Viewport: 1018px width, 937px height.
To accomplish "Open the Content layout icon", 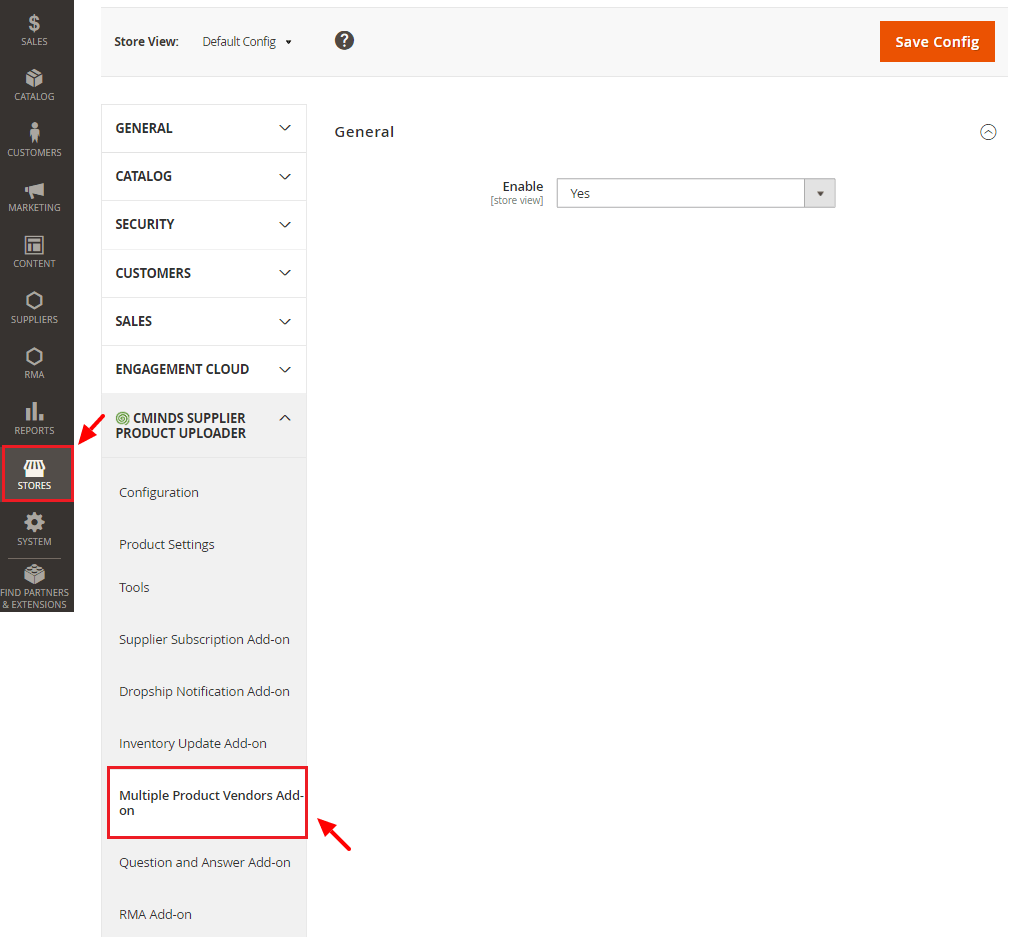I will tap(34, 245).
